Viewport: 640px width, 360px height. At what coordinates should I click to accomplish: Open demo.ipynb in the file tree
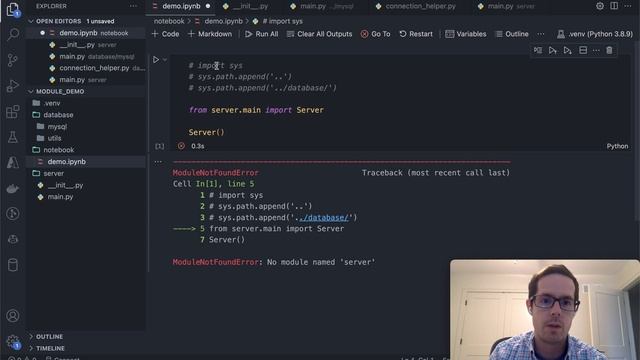click(66, 162)
